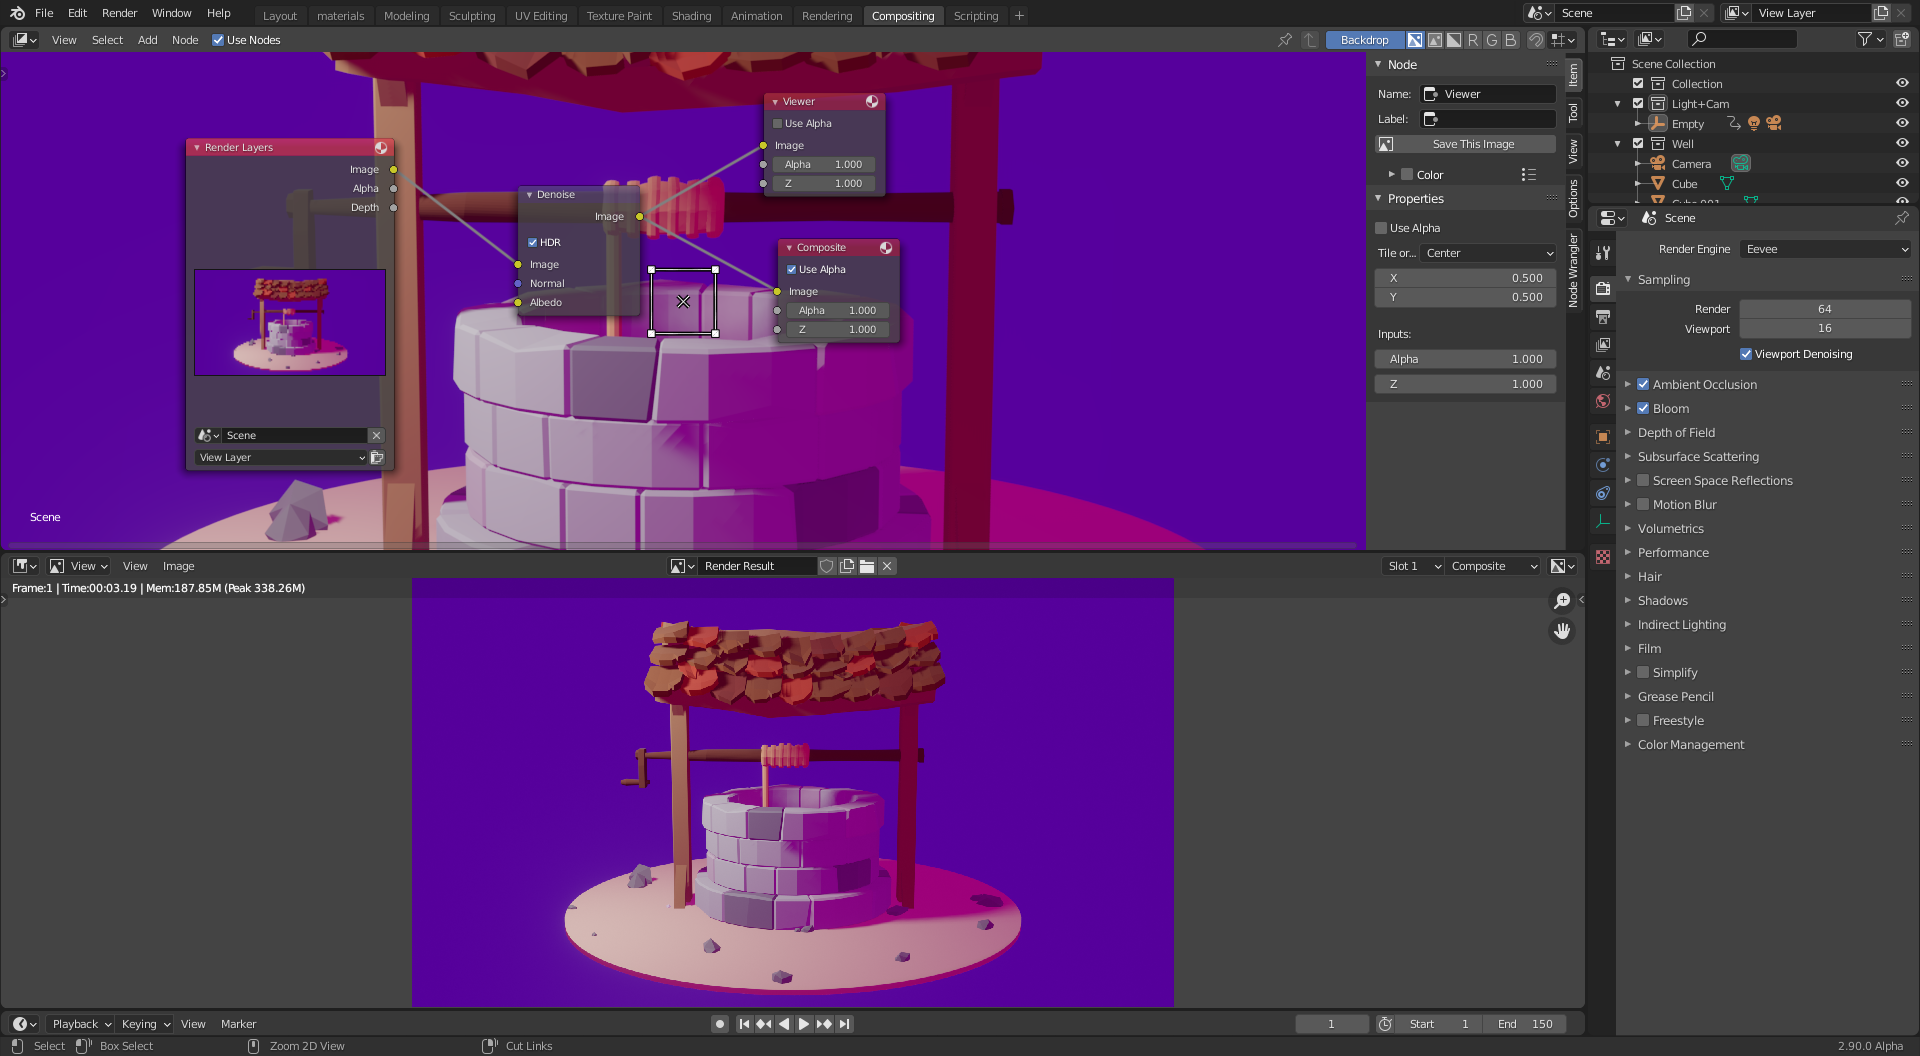Disable the Bloom checkbox
The width and height of the screenshot is (1920, 1056).
click(x=1643, y=408)
